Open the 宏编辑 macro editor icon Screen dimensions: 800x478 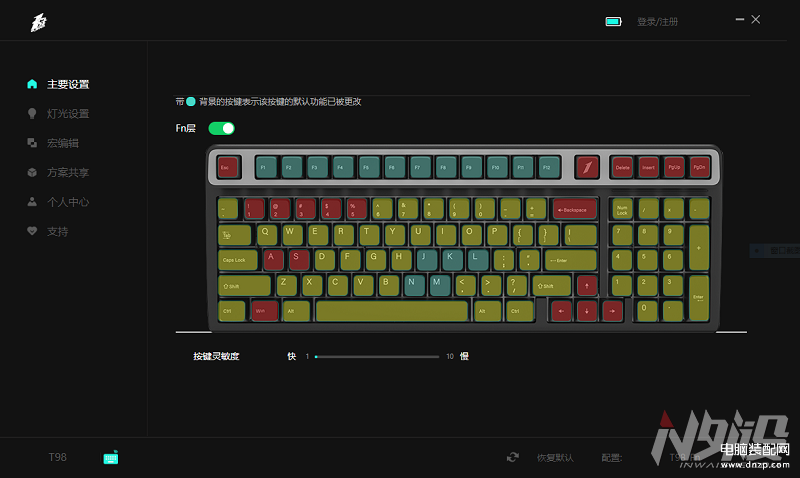coord(32,143)
